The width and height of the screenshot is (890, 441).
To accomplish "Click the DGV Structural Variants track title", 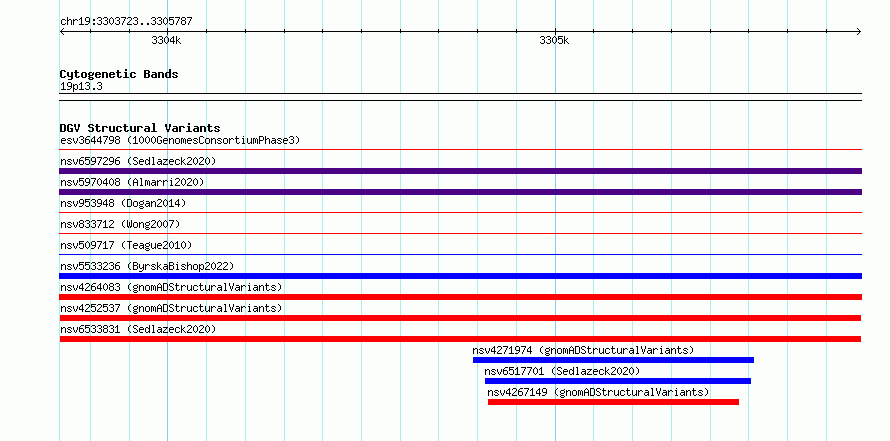I will (x=140, y=128).
